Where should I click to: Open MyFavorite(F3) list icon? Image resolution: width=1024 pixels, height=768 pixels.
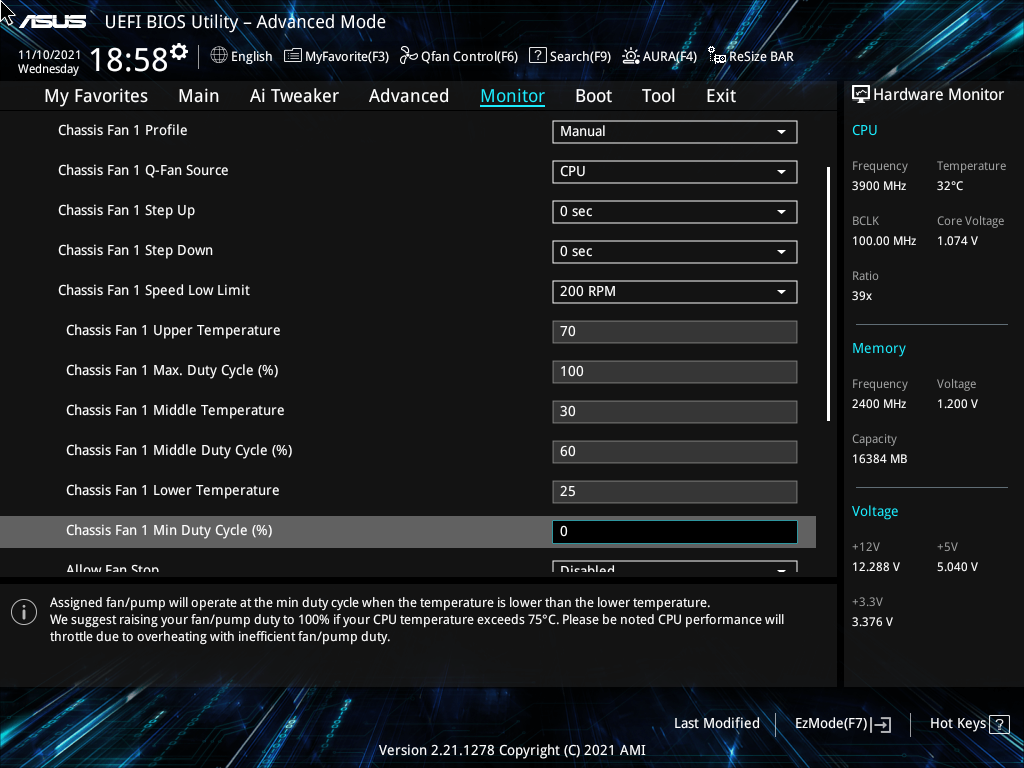click(x=293, y=56)
